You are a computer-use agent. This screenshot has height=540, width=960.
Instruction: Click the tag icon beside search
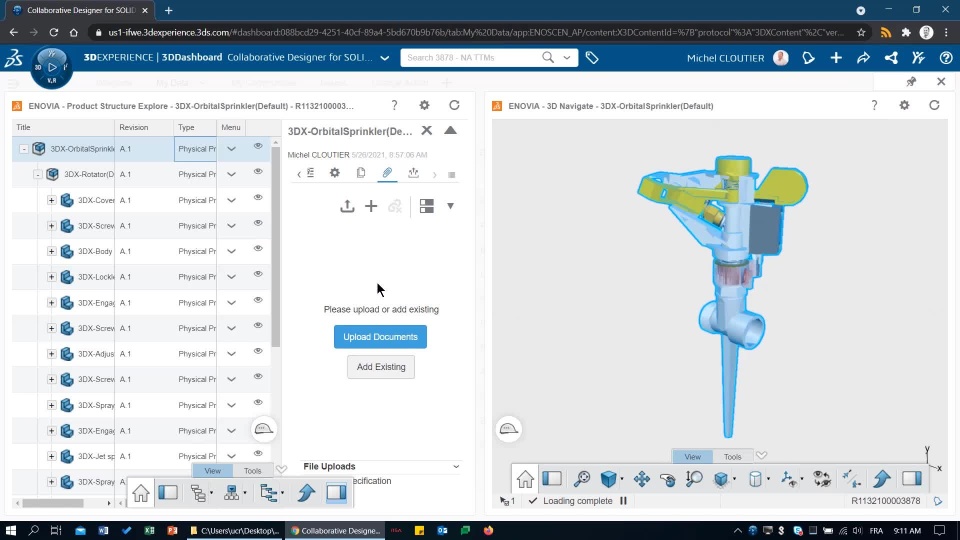tap(592, 58)
